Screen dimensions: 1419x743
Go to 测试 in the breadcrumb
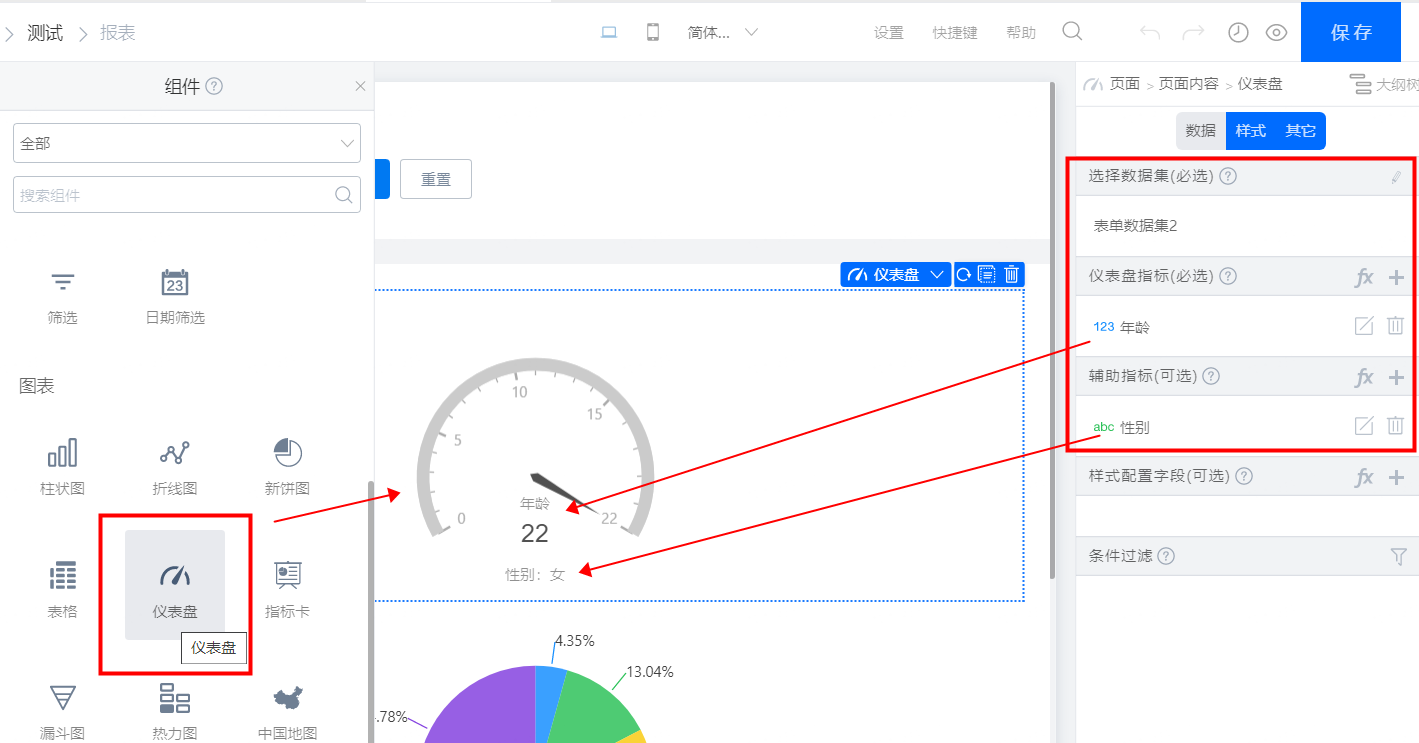pos(45,33)
